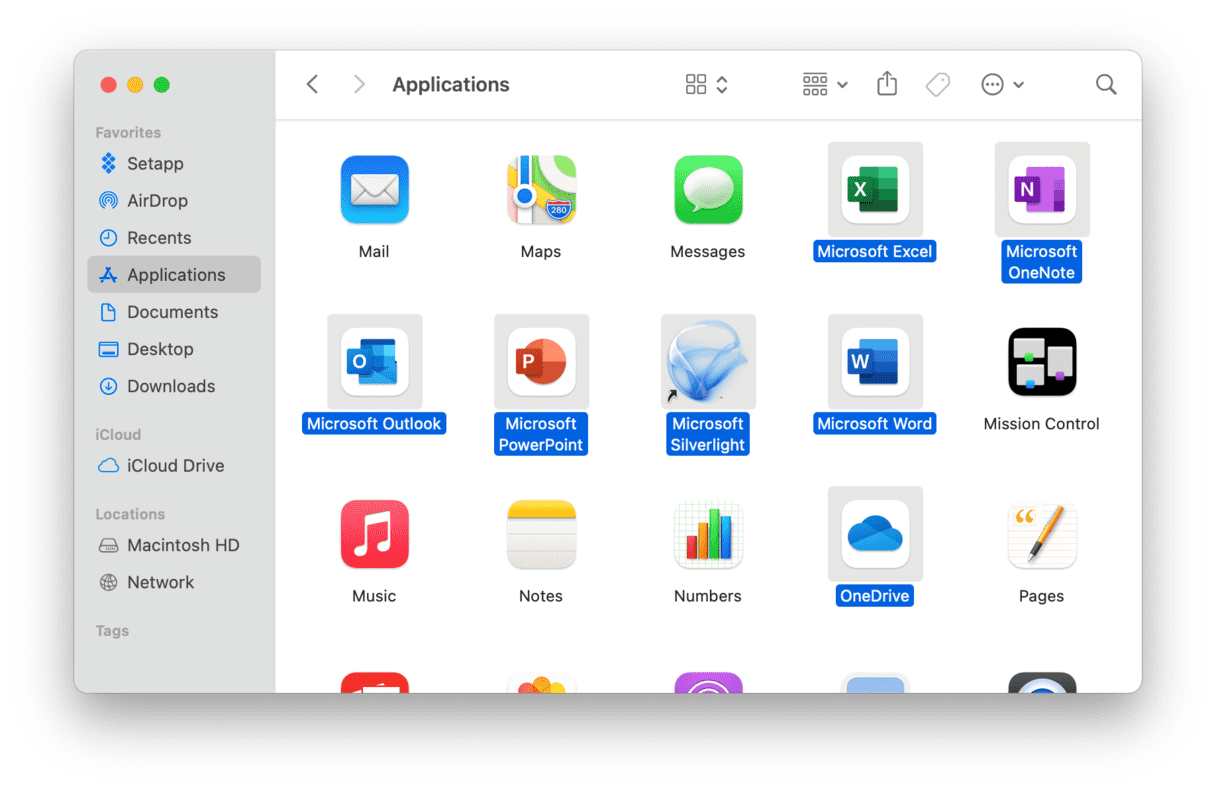1216x791 pixels.
Task: Click the Numbers app icon
Action: click(708, 534)
